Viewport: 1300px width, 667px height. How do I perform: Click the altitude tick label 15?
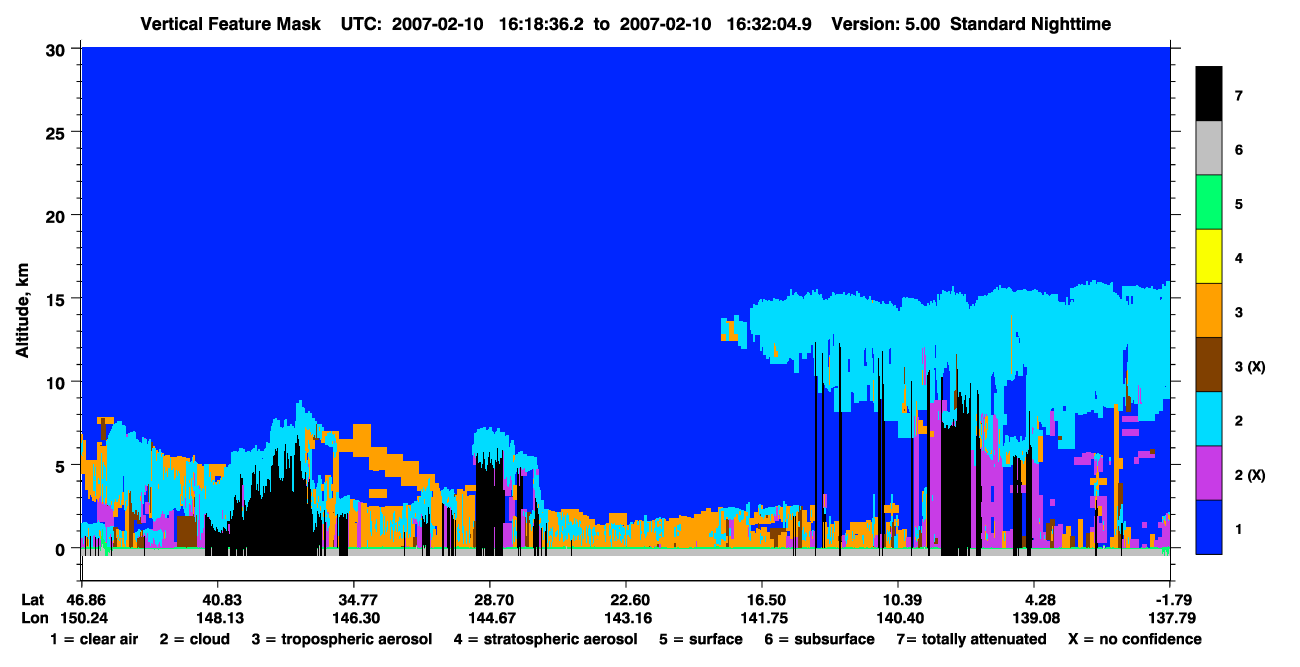pyautogui.click(x=58, y=299)
